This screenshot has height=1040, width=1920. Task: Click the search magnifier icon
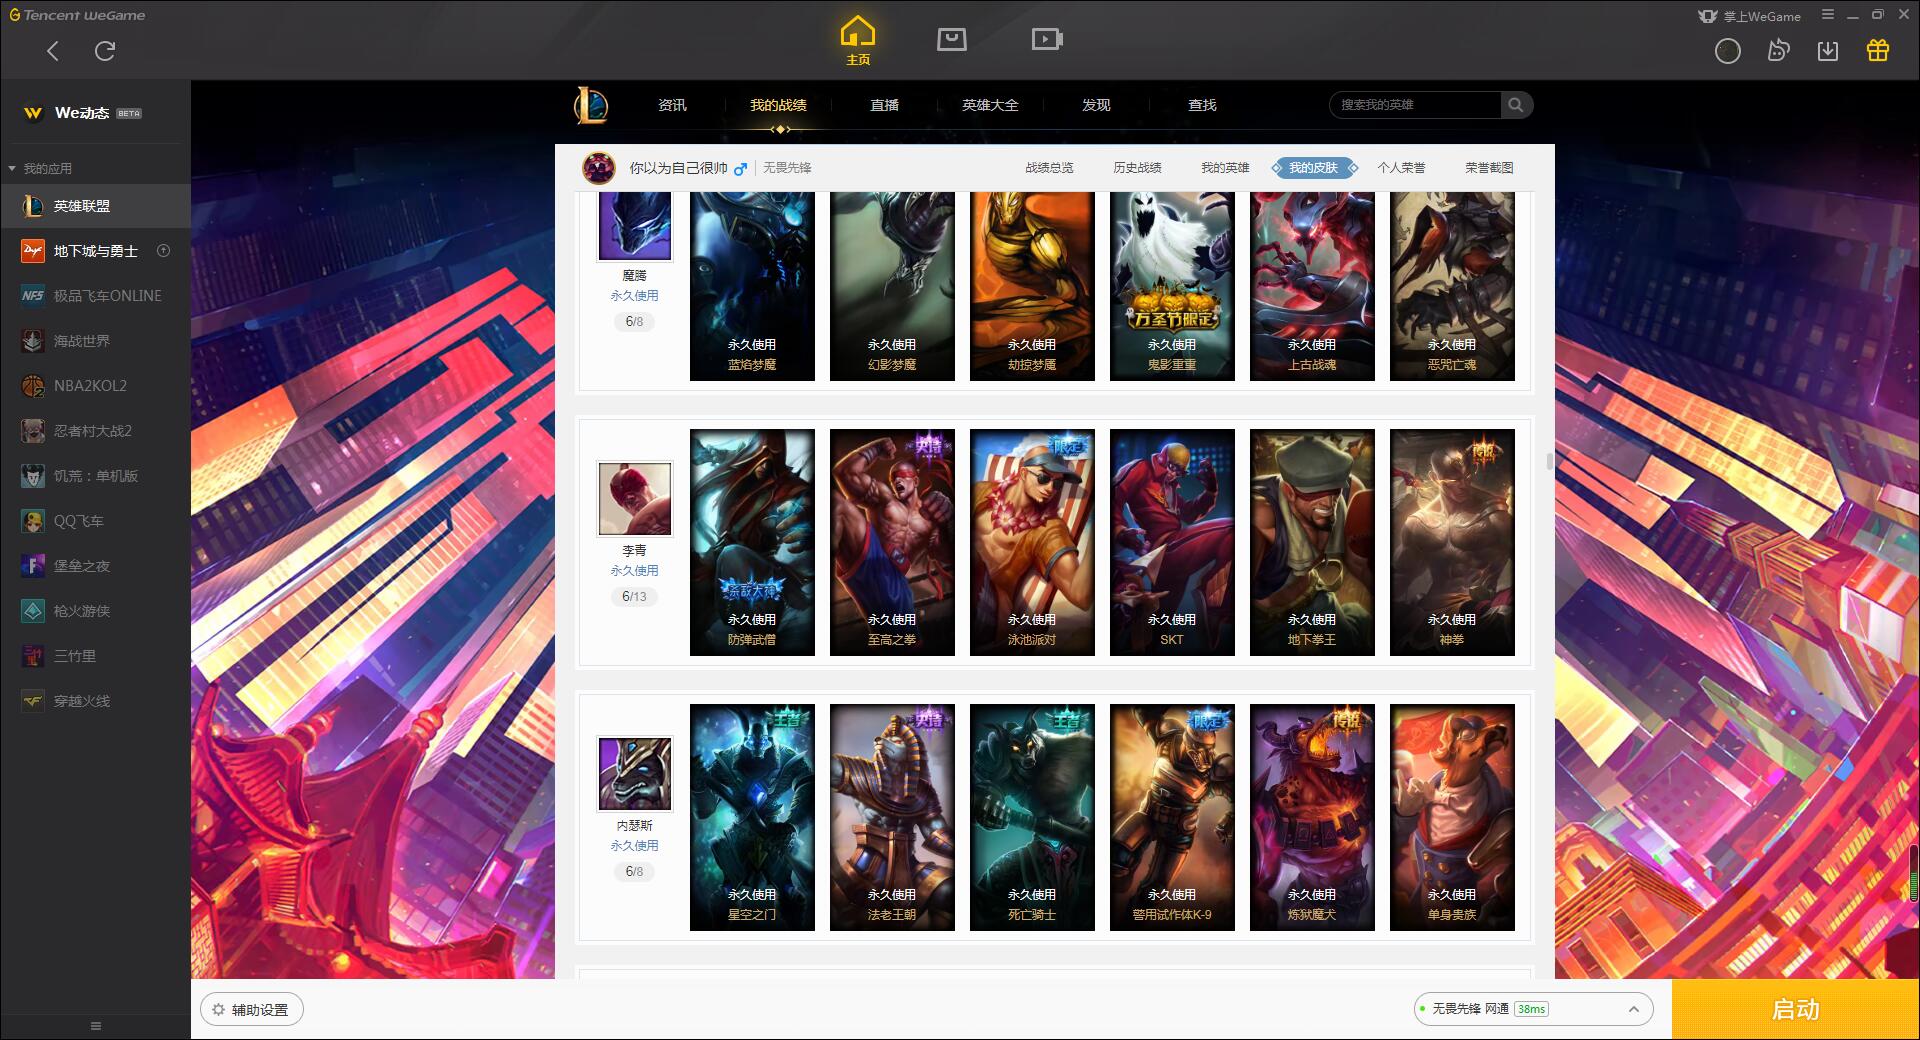(x=1516, y=105)
